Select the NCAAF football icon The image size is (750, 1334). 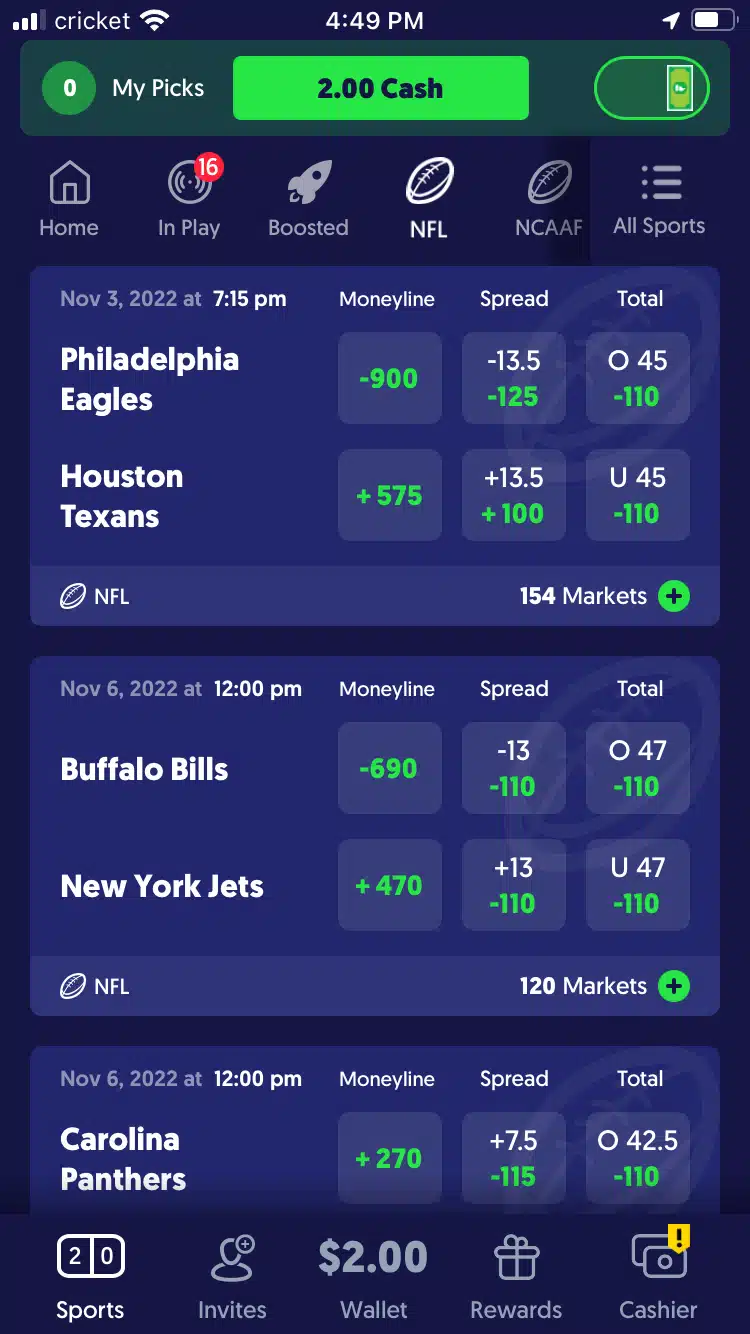click(x=549, y=183)
